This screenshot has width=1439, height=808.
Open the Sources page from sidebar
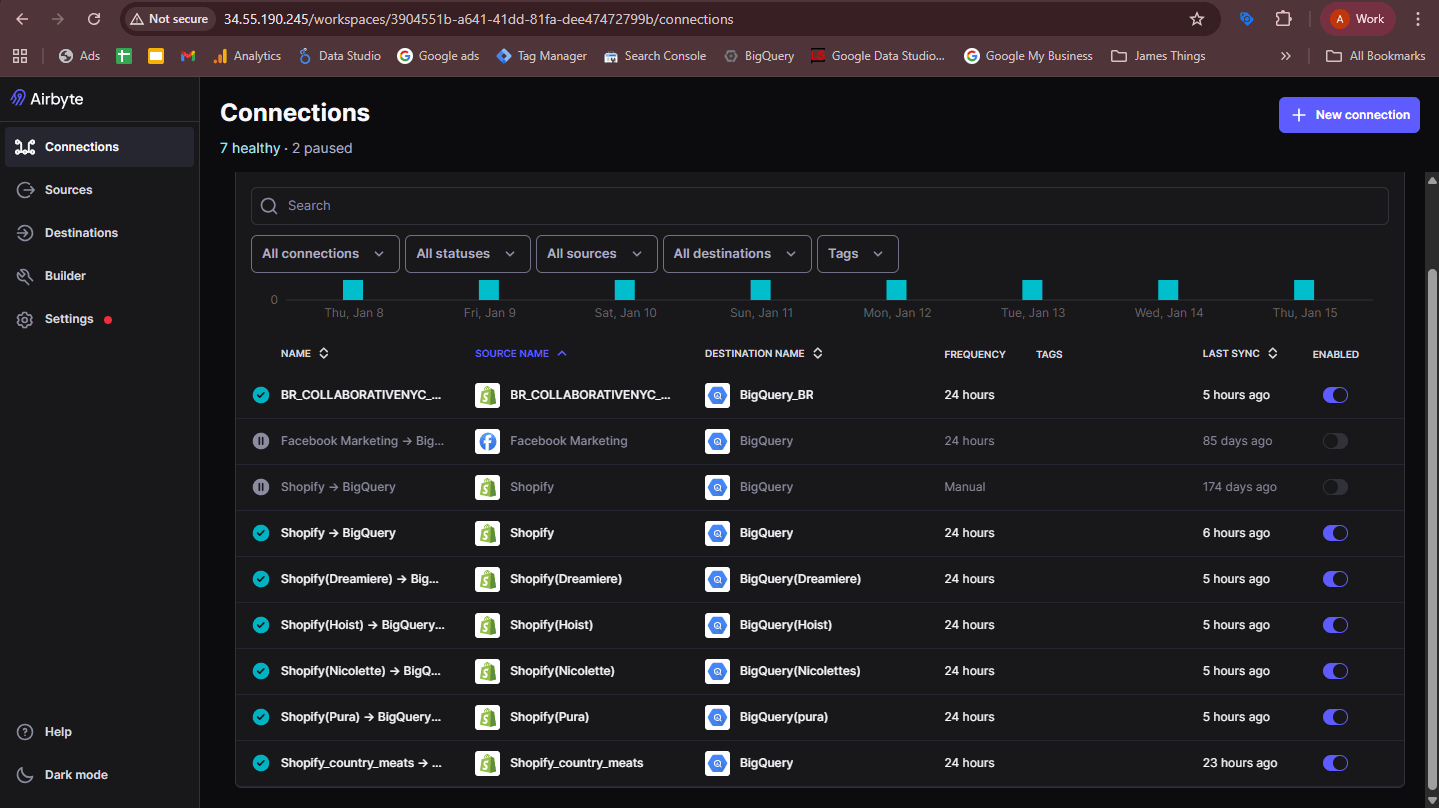99,190
